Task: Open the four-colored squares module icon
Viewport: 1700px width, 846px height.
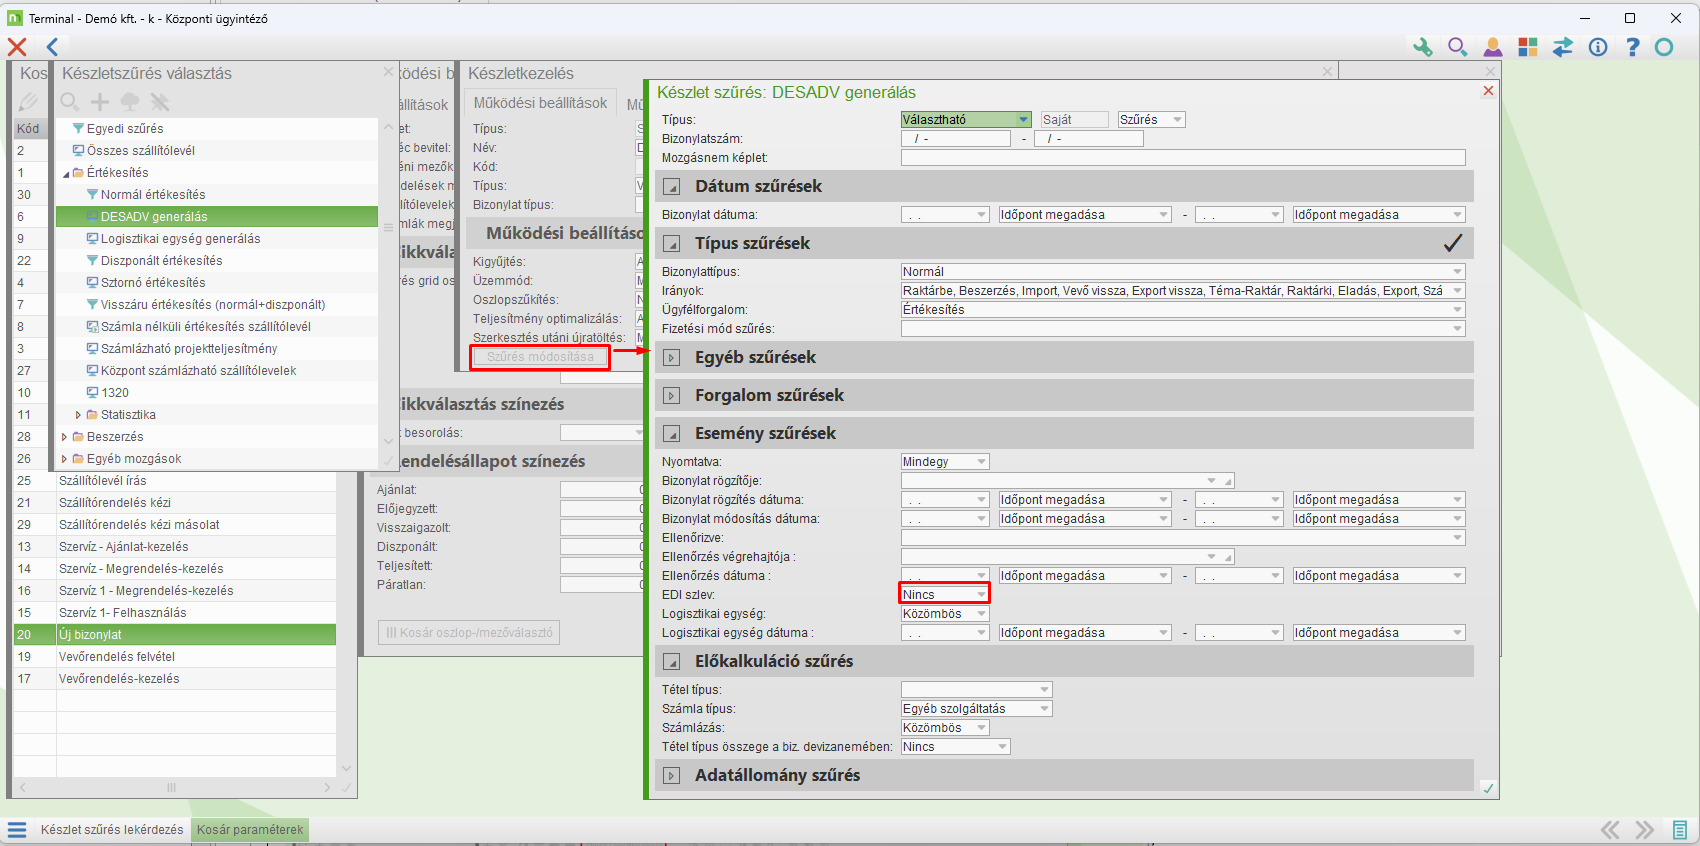Action: (1527, 47)
